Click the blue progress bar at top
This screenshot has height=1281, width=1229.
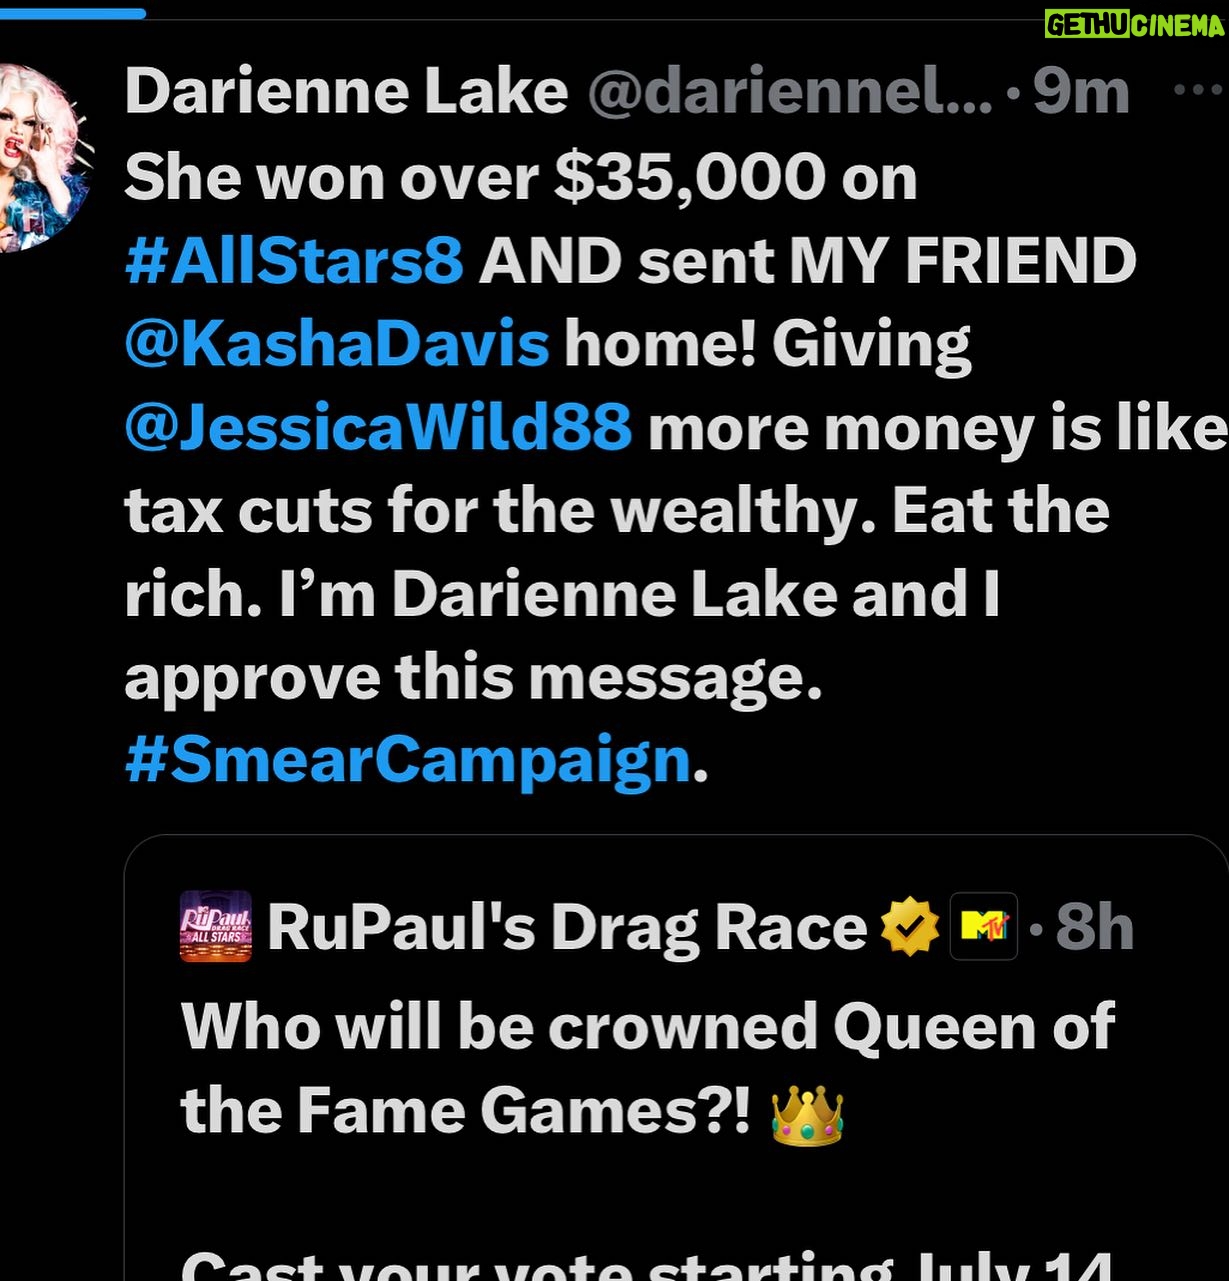(x=73, y=14)
